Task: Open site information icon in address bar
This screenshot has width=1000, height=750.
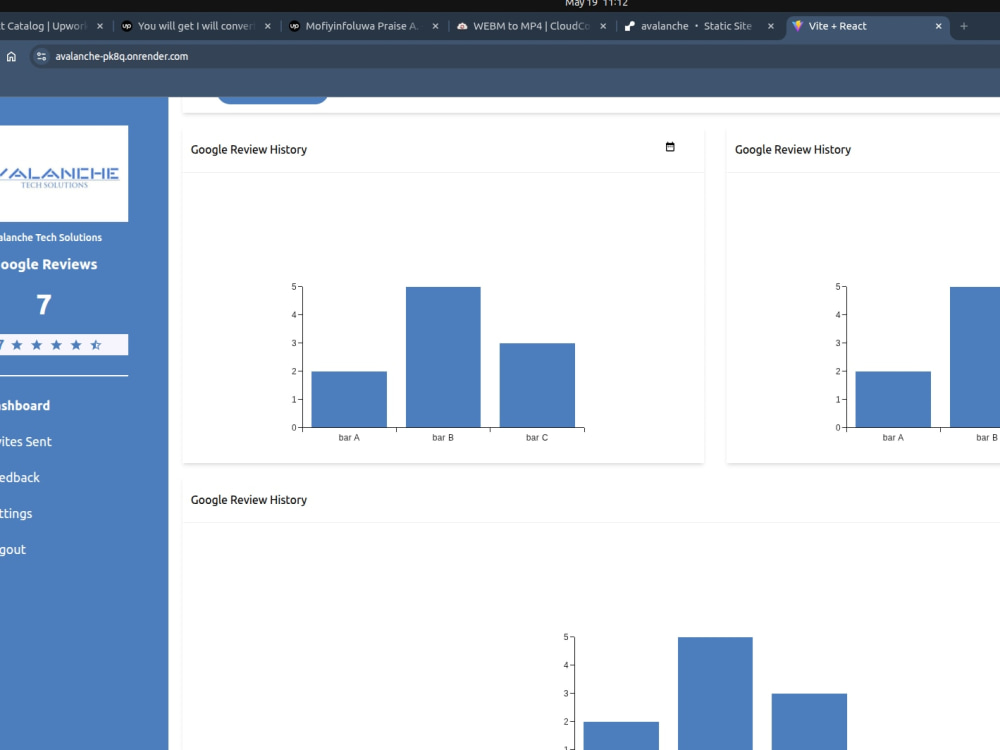Action: click(41, 57)
